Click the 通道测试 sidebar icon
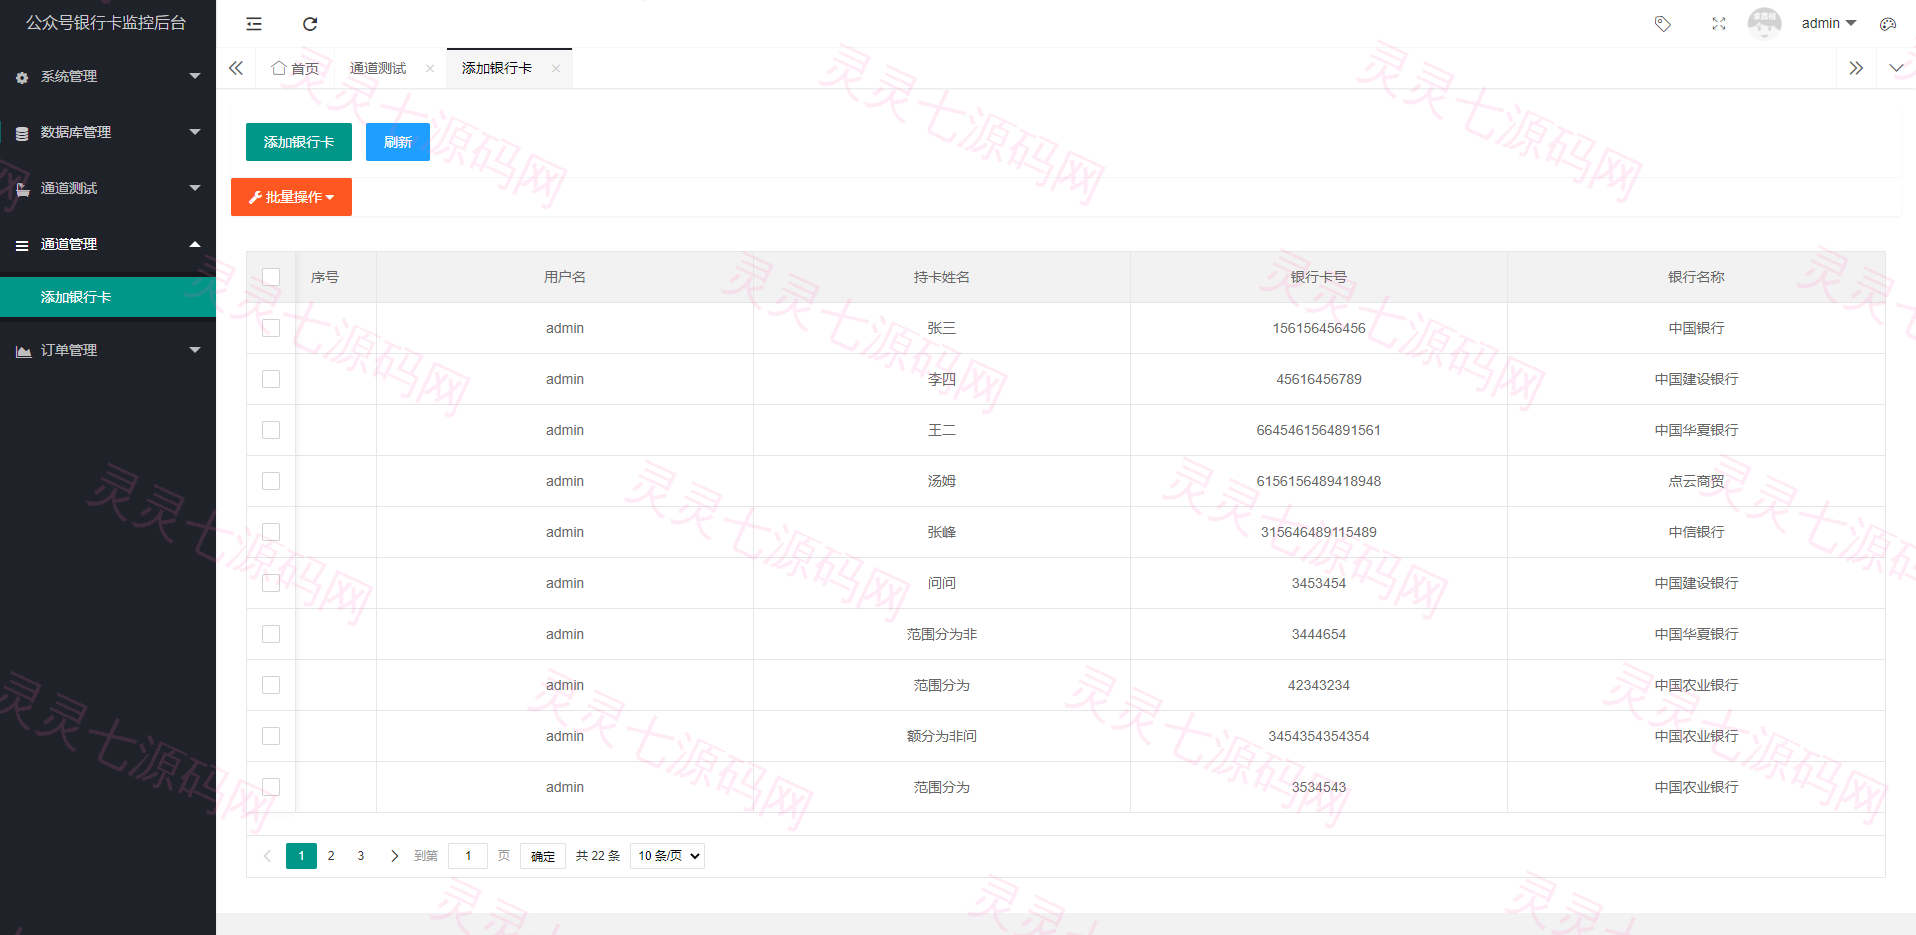This screenshot has height=935, width=1916. click(x=22, y=189)
